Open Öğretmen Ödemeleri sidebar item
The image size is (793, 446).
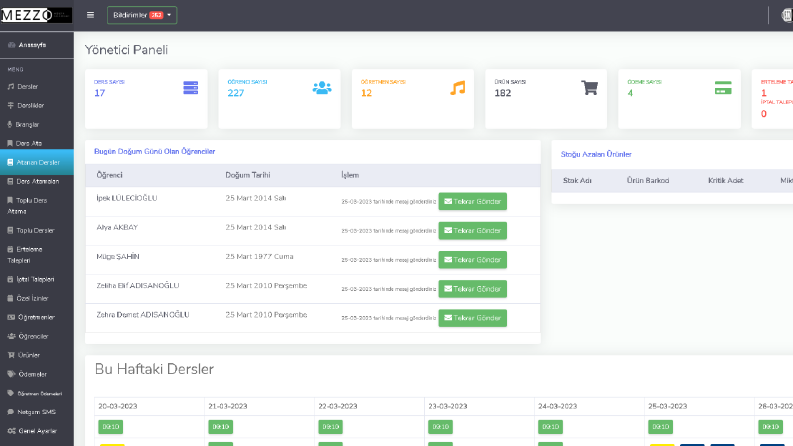click(x=37, y=393)
